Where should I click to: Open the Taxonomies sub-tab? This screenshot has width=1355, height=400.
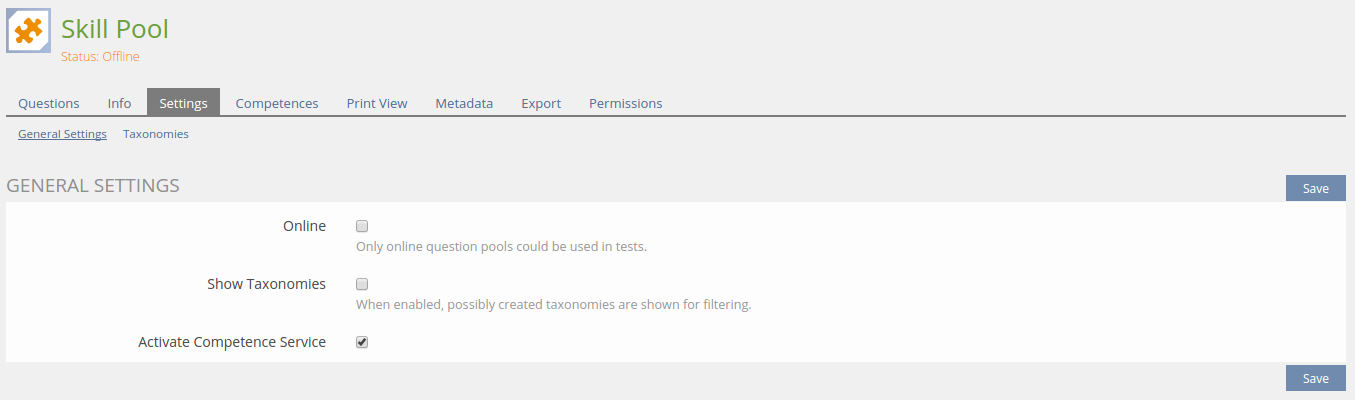pos(156,134)
